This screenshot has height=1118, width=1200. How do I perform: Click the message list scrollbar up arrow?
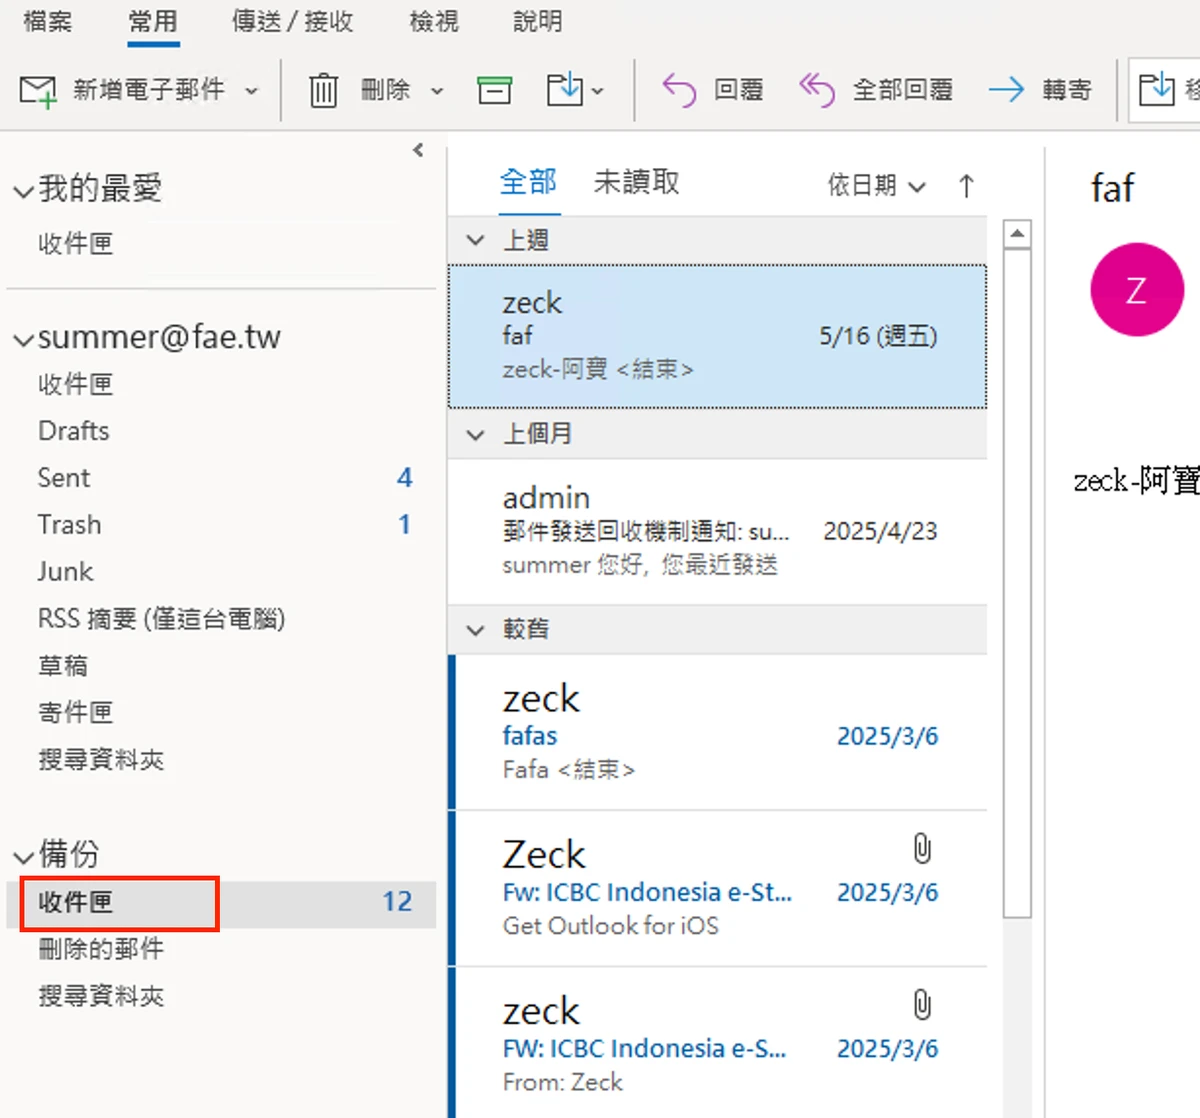tap(1017, 234)
